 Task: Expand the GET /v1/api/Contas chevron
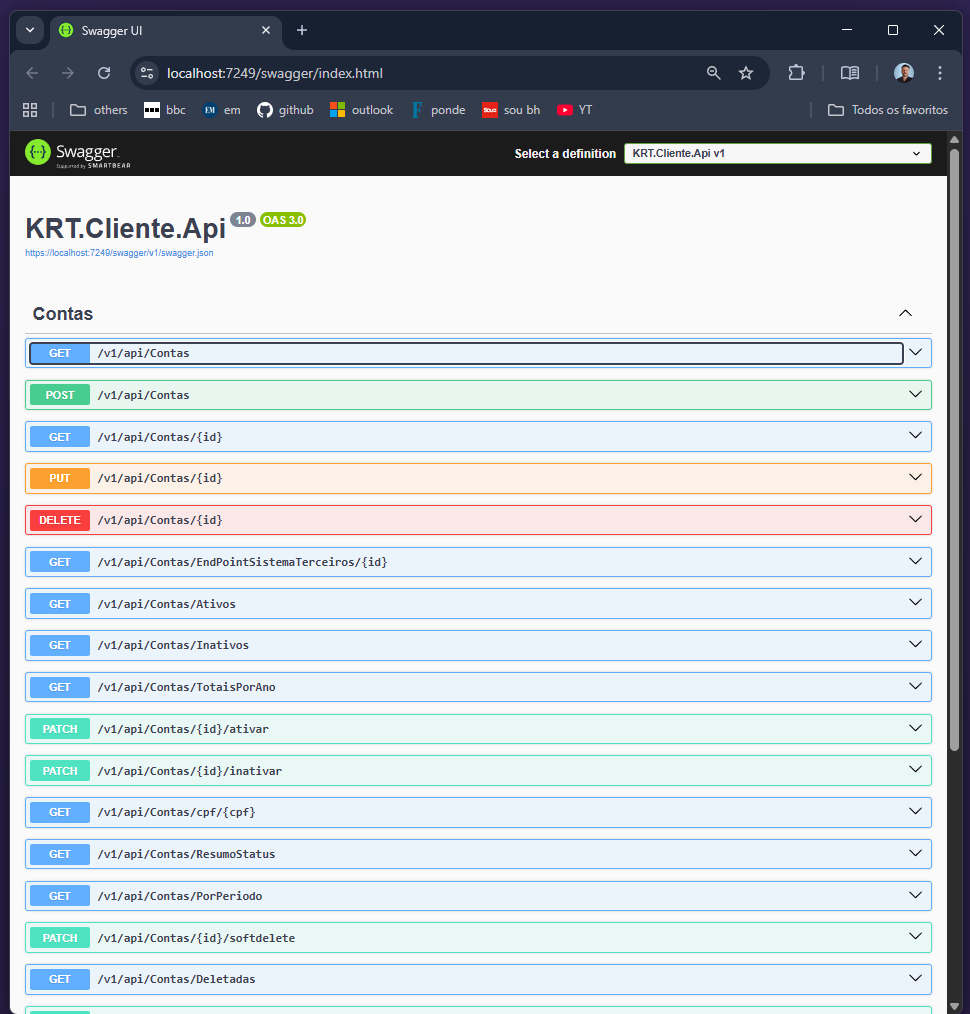pyautogui.click(x=915, y=352)
